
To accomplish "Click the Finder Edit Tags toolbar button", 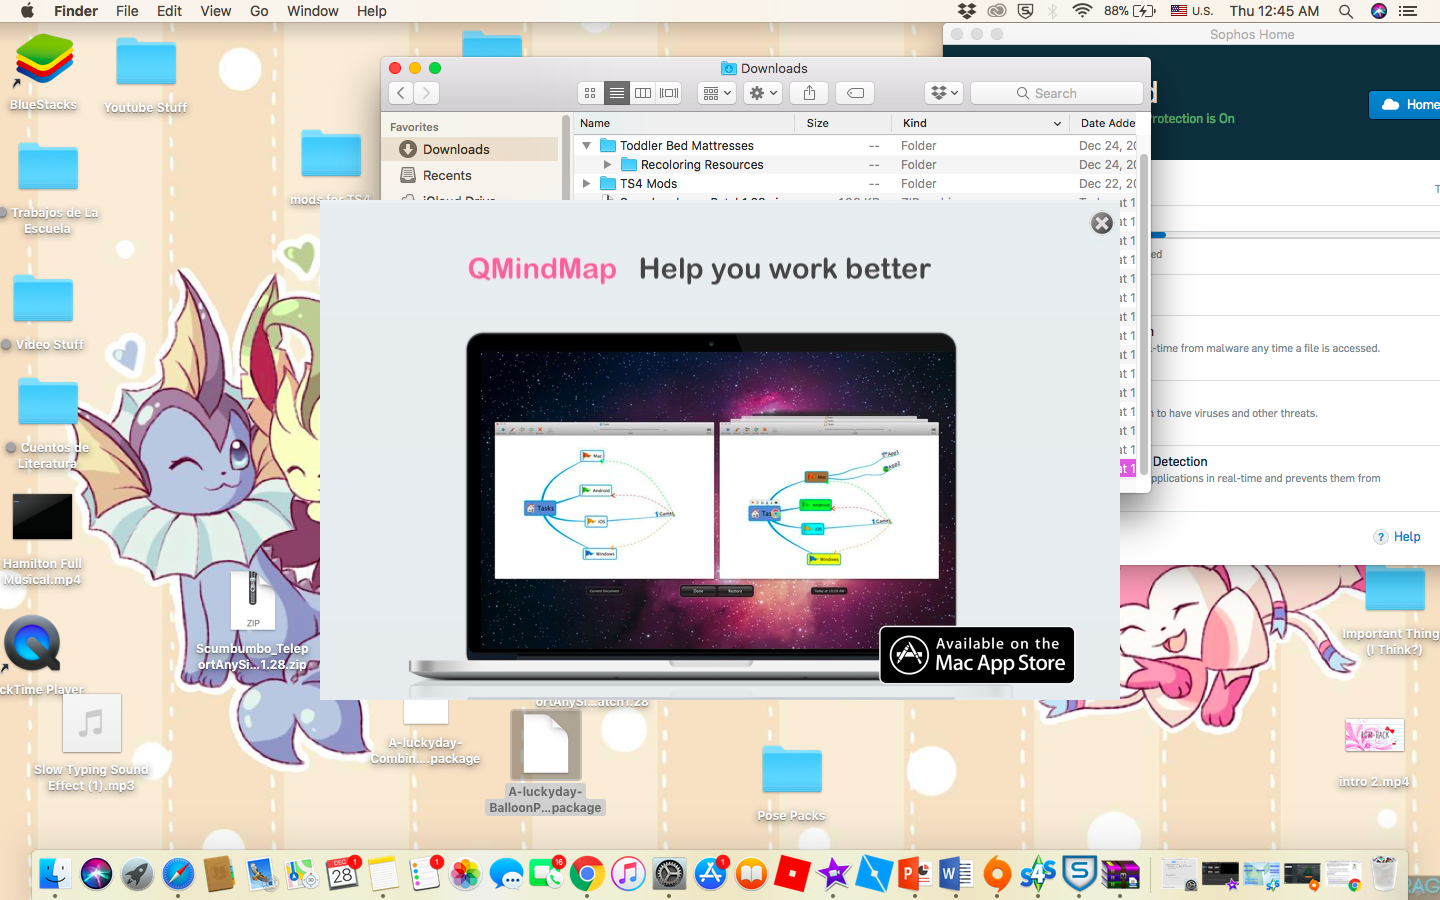I will click(855, 93).
